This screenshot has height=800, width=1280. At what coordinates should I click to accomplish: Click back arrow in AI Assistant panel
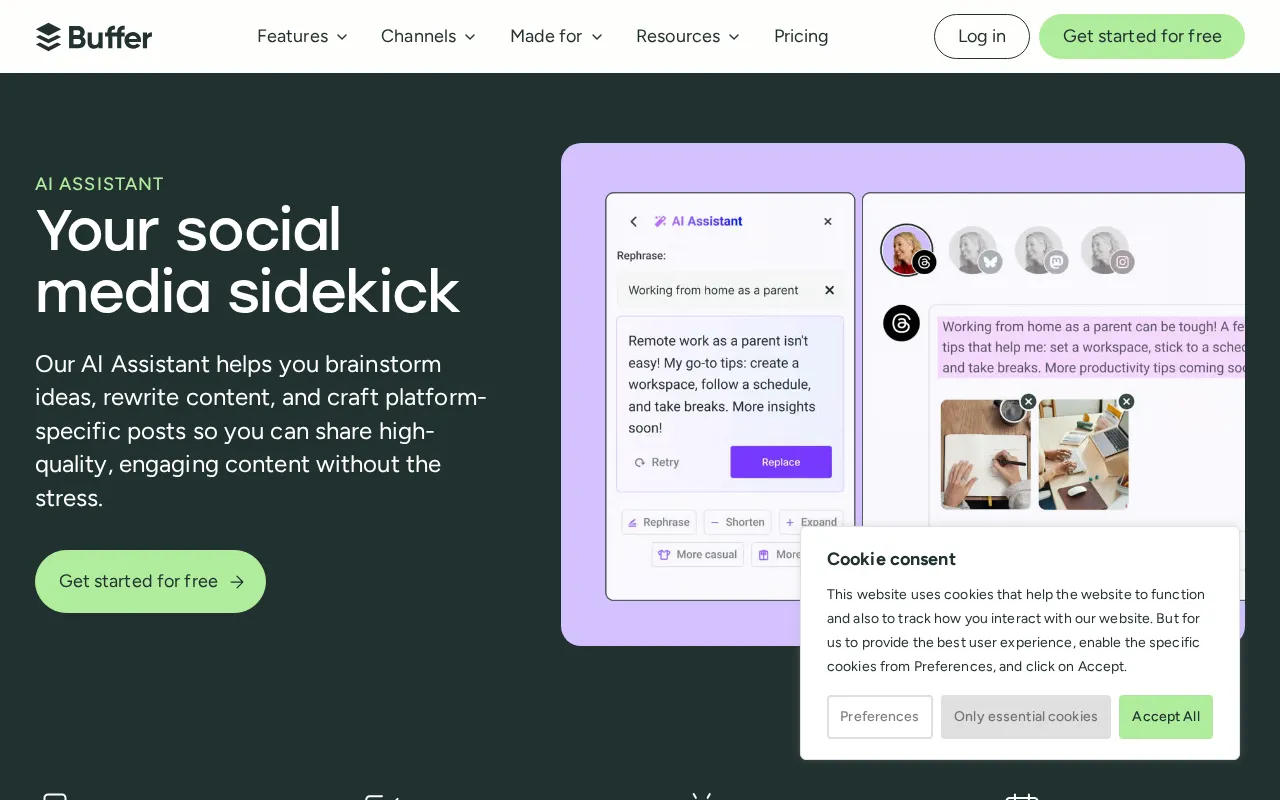633,221
